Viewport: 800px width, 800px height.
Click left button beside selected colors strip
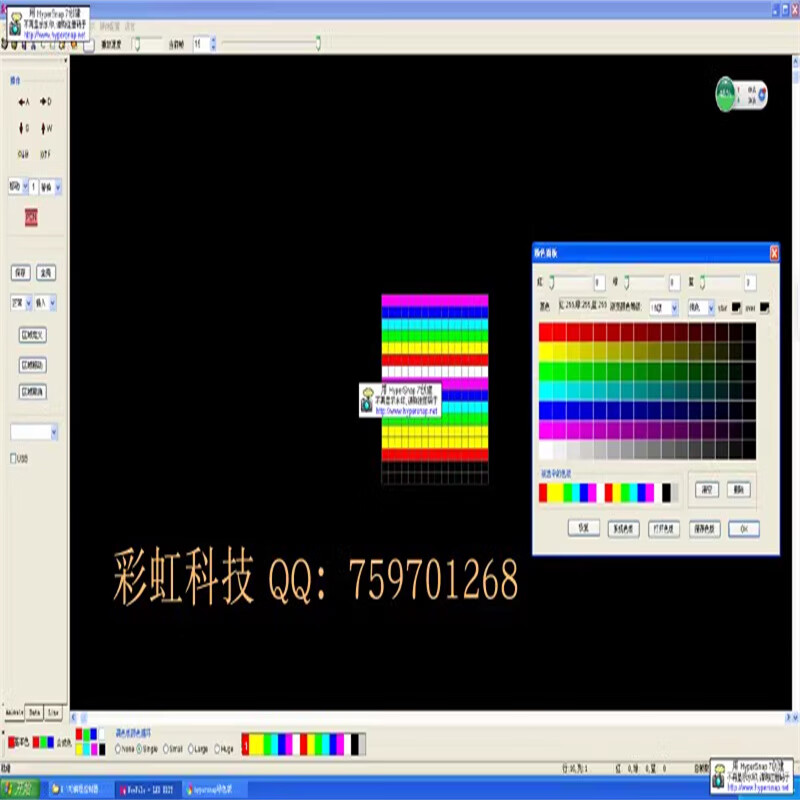(707, 490)
